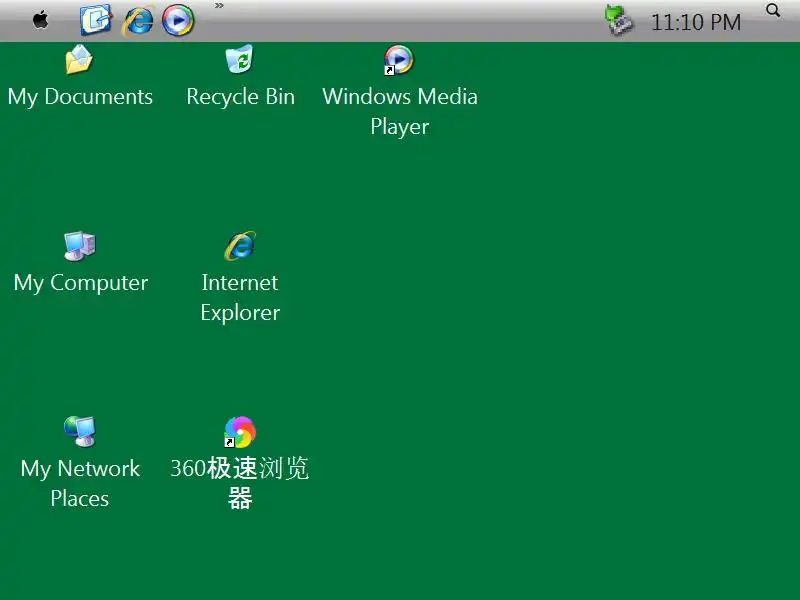Viewport: 800px width, 600px height.
Task: Click the 11:10 PM clock
Action: (x=696, y=22)
